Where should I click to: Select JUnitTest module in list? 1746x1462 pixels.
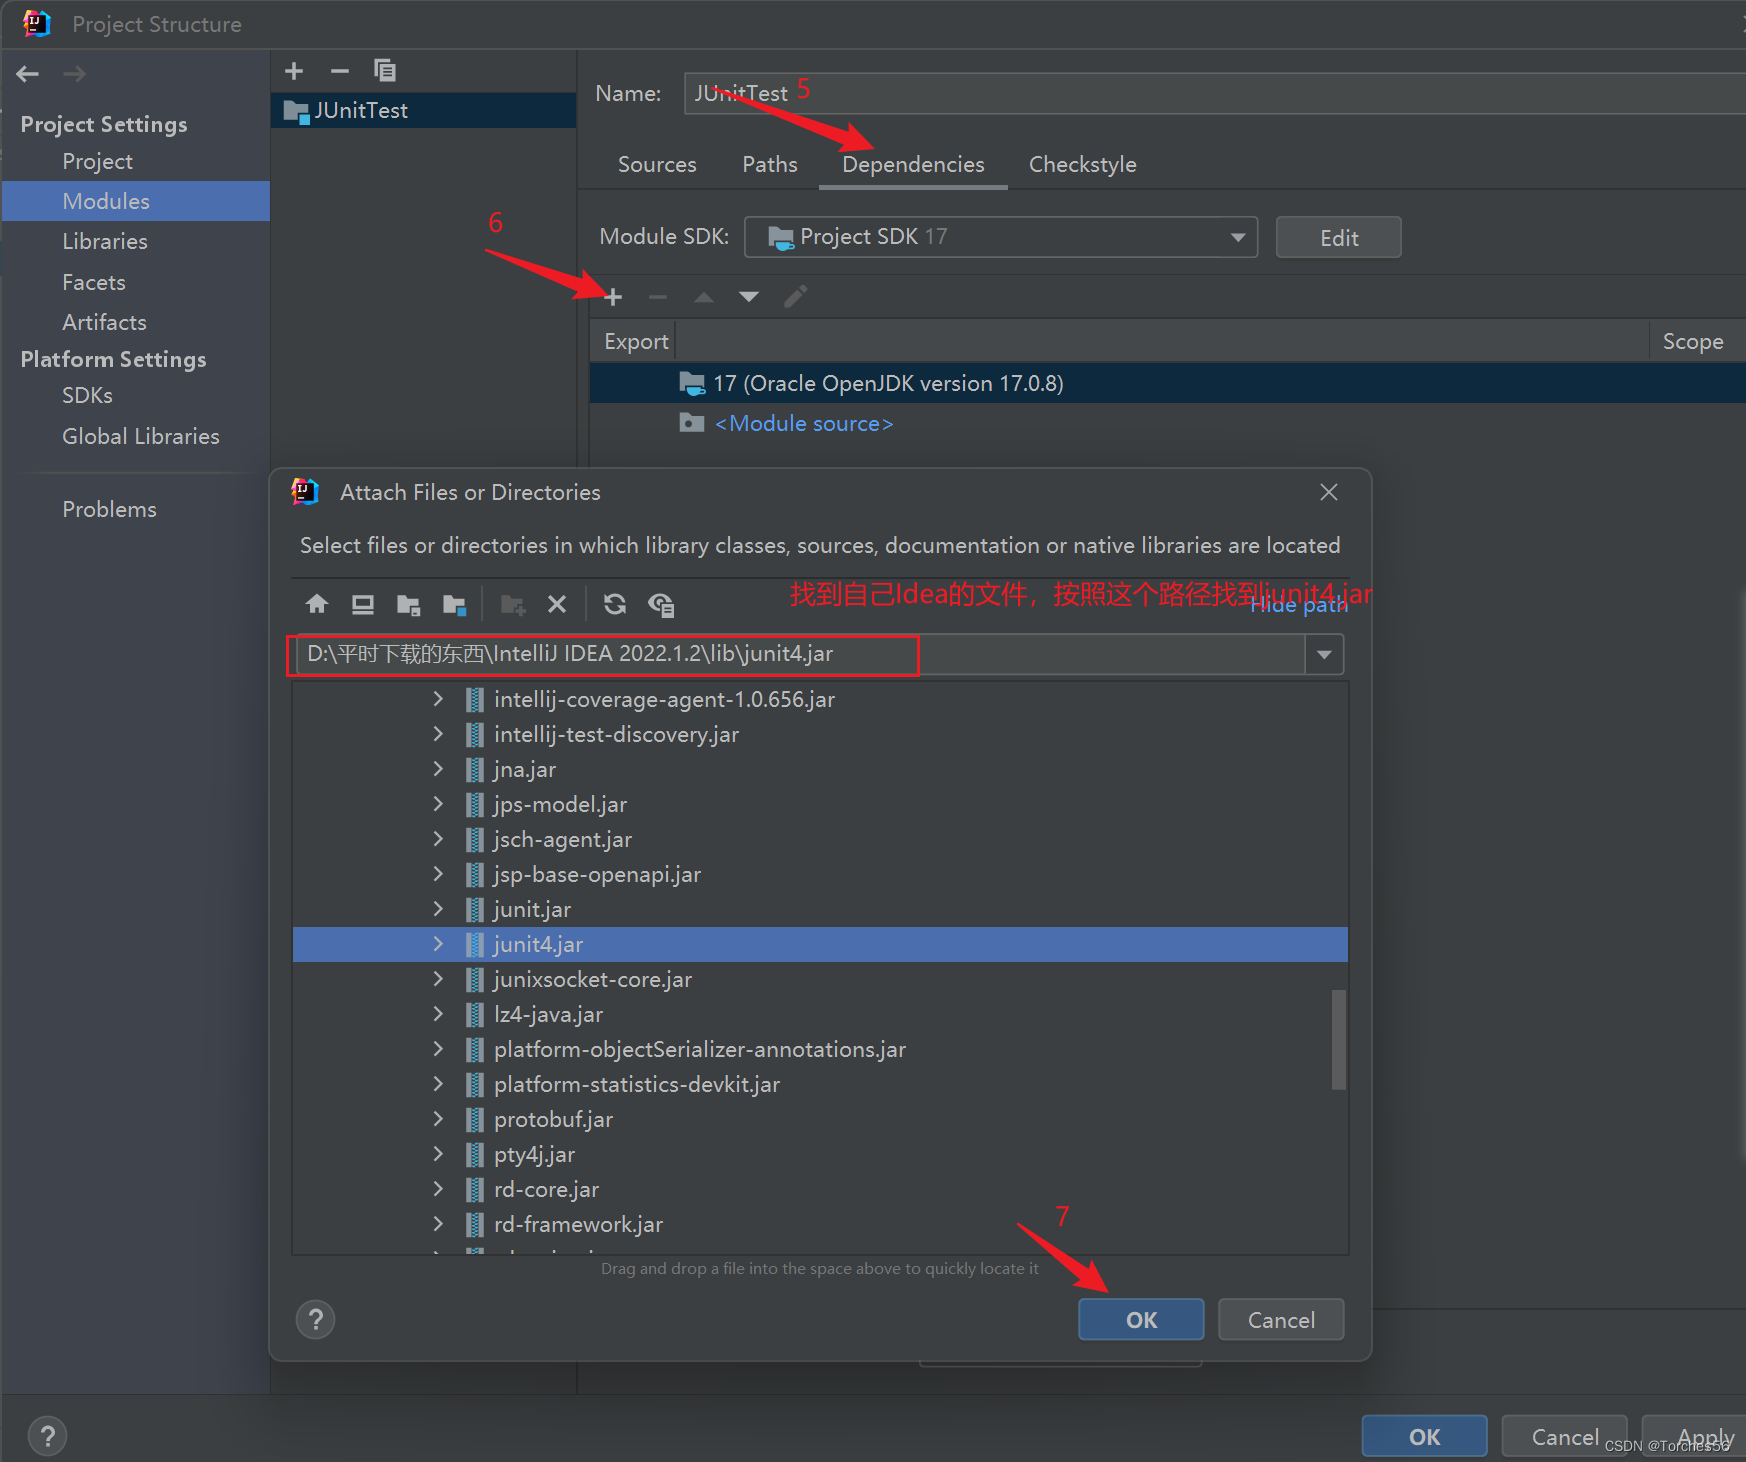point(423,110)
